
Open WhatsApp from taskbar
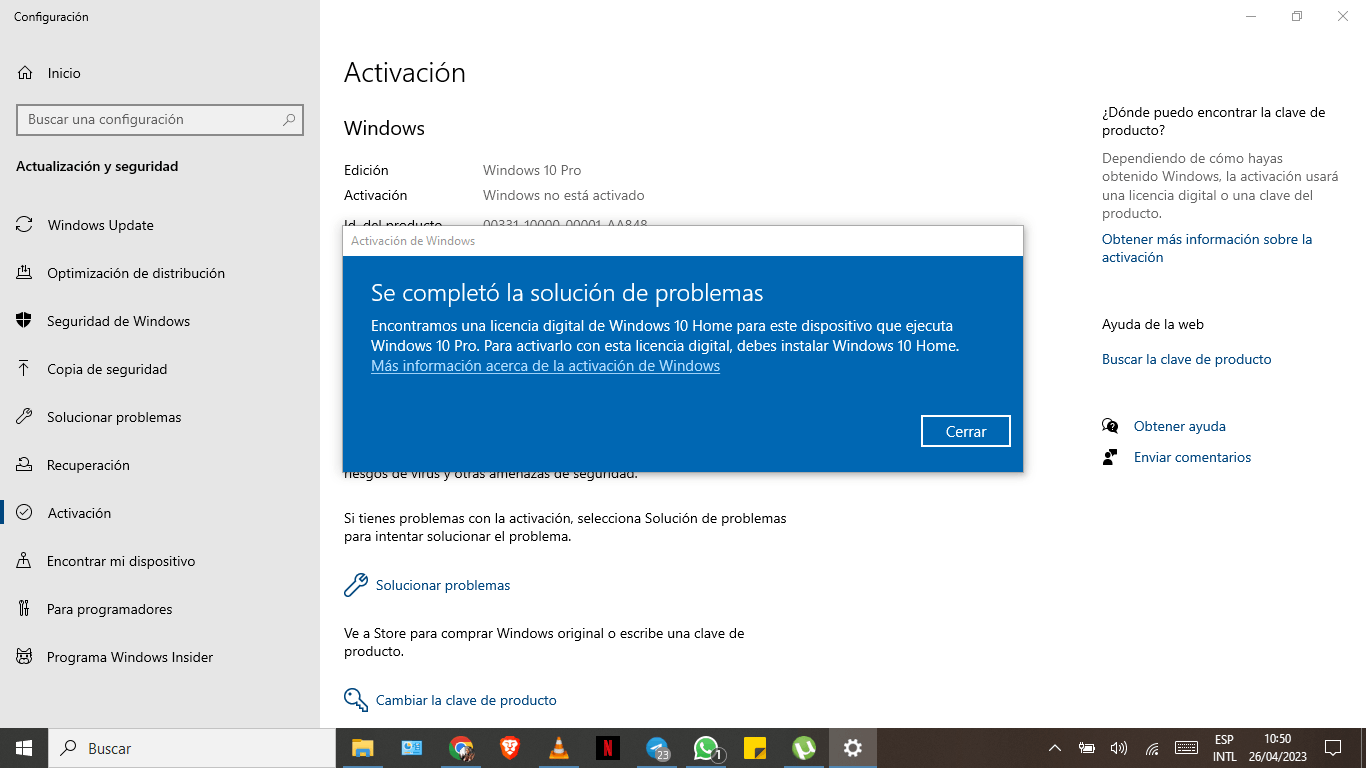pyautogui.click(x=706, y=748)
